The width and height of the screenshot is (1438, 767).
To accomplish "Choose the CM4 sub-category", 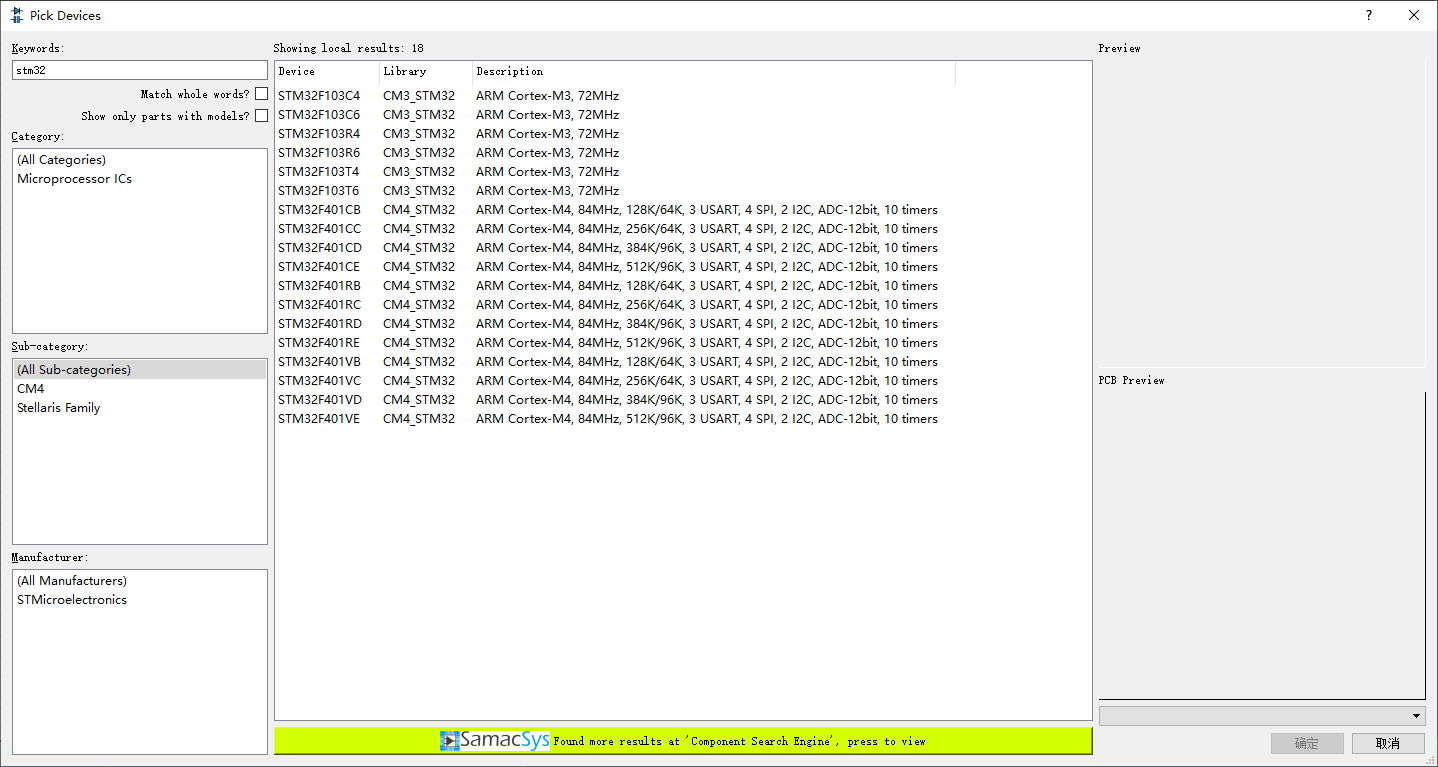I will (140, 389).
